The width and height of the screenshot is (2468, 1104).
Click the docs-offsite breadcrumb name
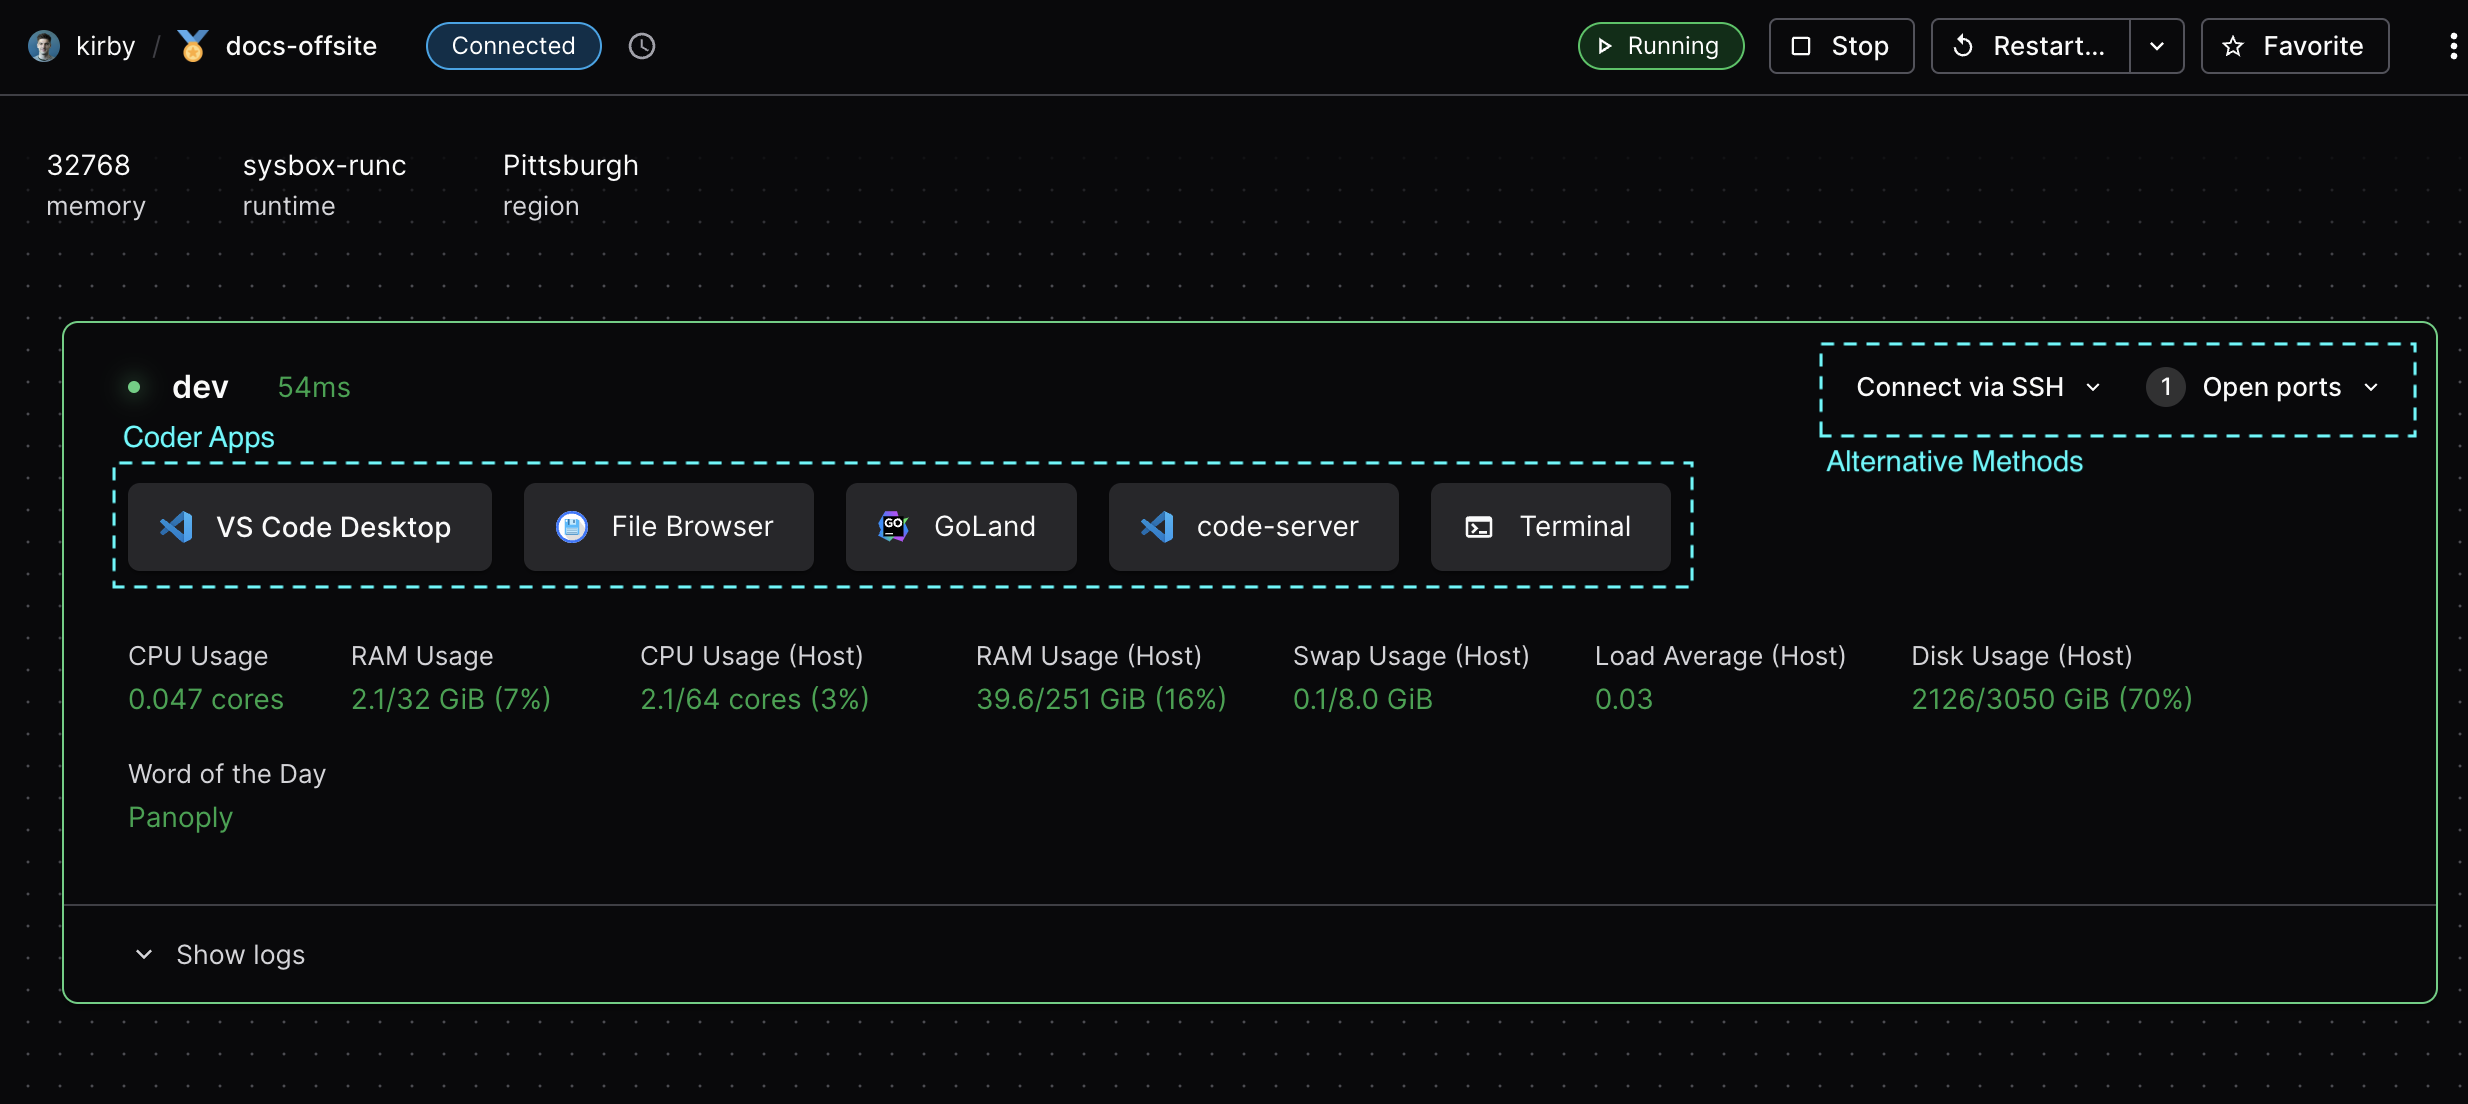(x=301, y=46)
